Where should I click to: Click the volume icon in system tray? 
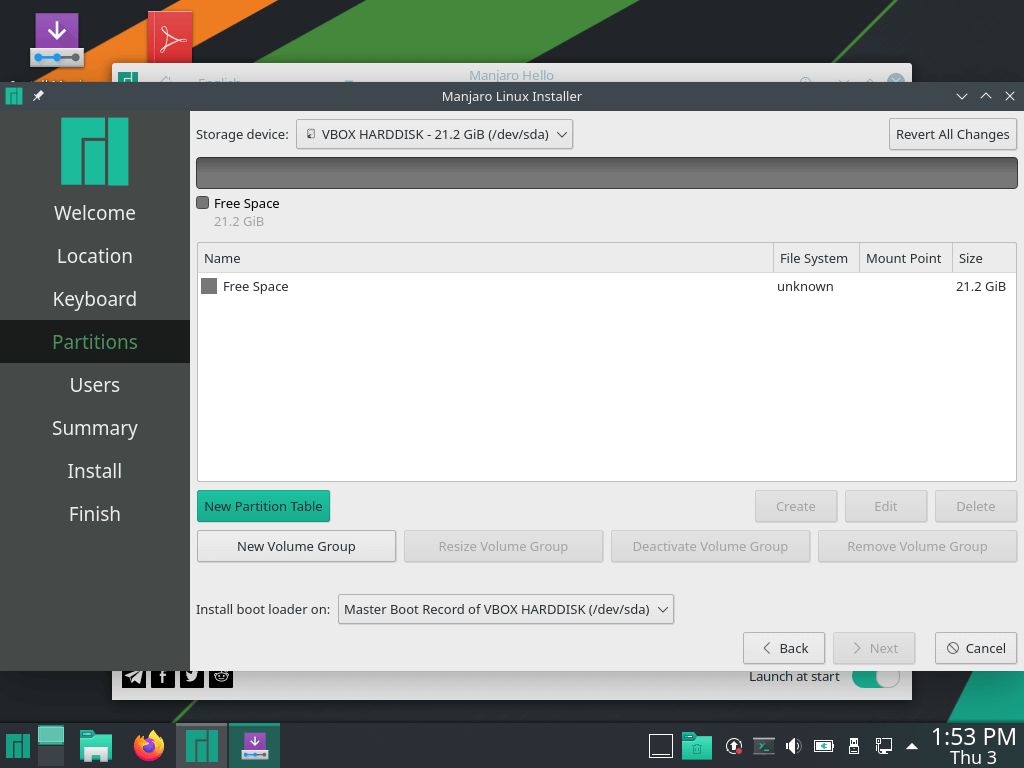pos(793,746)
